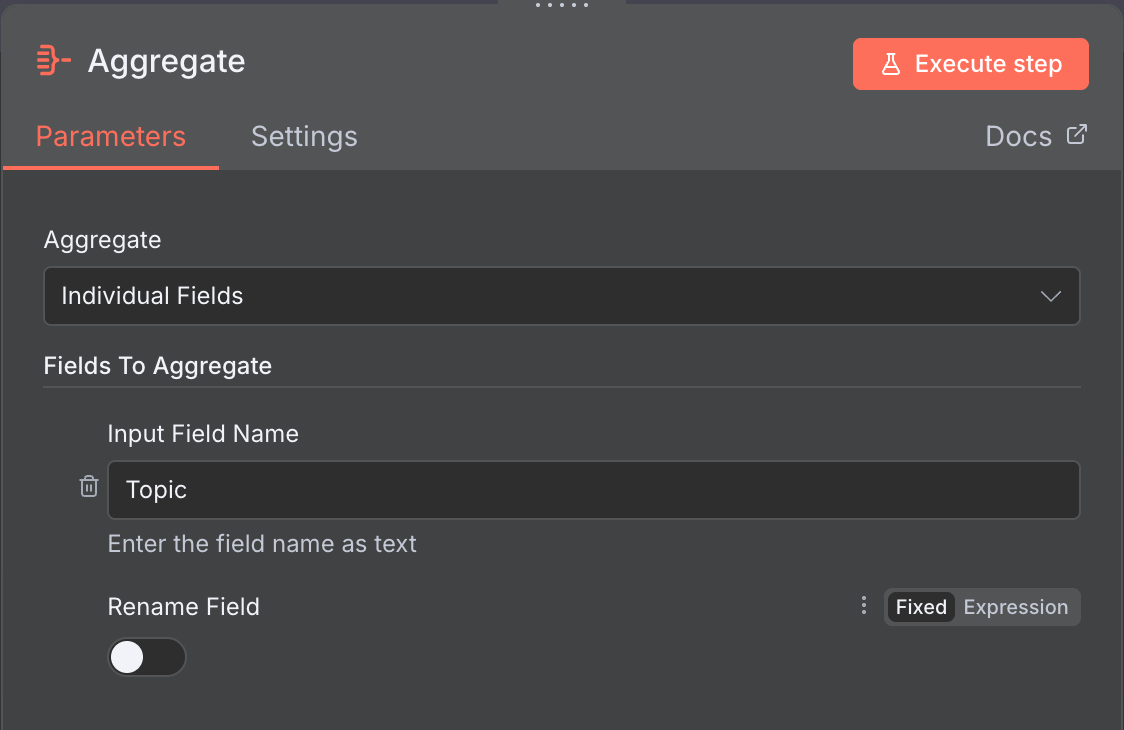Viewport: 1124px width, 730px height.
Task: Click the external link icon beside Docs
Action: [x=1077, y=134]
